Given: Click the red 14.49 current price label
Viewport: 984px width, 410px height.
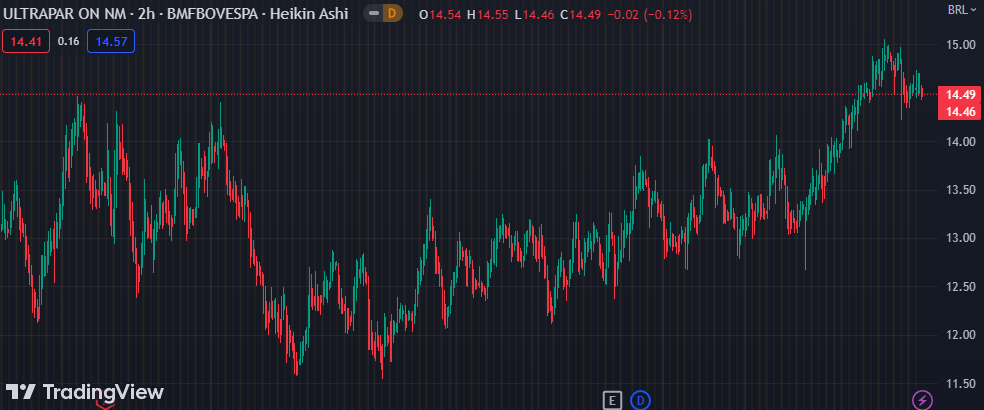Looking at the screenshot, I should [x=960, y=95].
